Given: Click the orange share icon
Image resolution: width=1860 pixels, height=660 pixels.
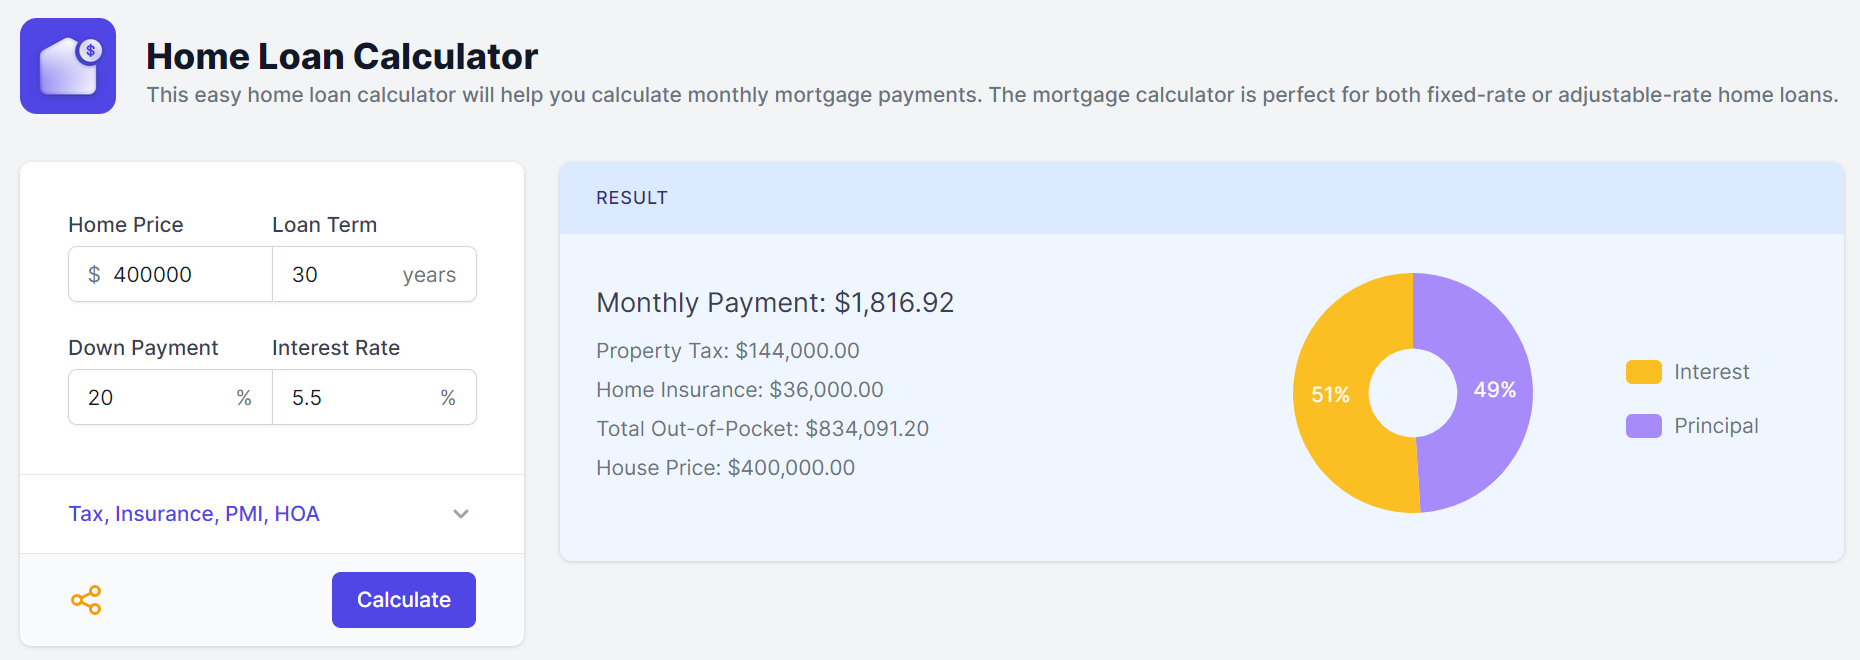Looking at the screenshot, I should (x=86, y=600).
